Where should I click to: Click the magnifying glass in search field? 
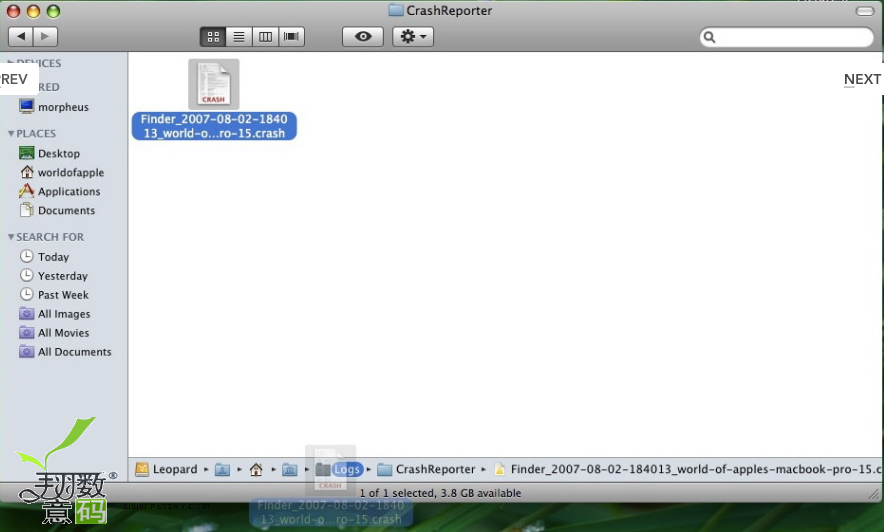coord(709,37)
